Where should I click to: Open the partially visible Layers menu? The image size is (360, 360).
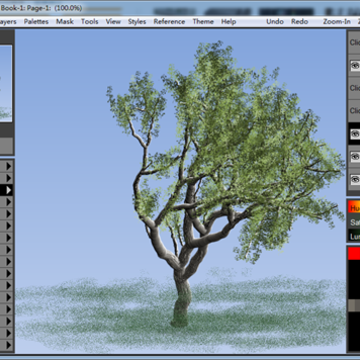[x=8, y=22]
